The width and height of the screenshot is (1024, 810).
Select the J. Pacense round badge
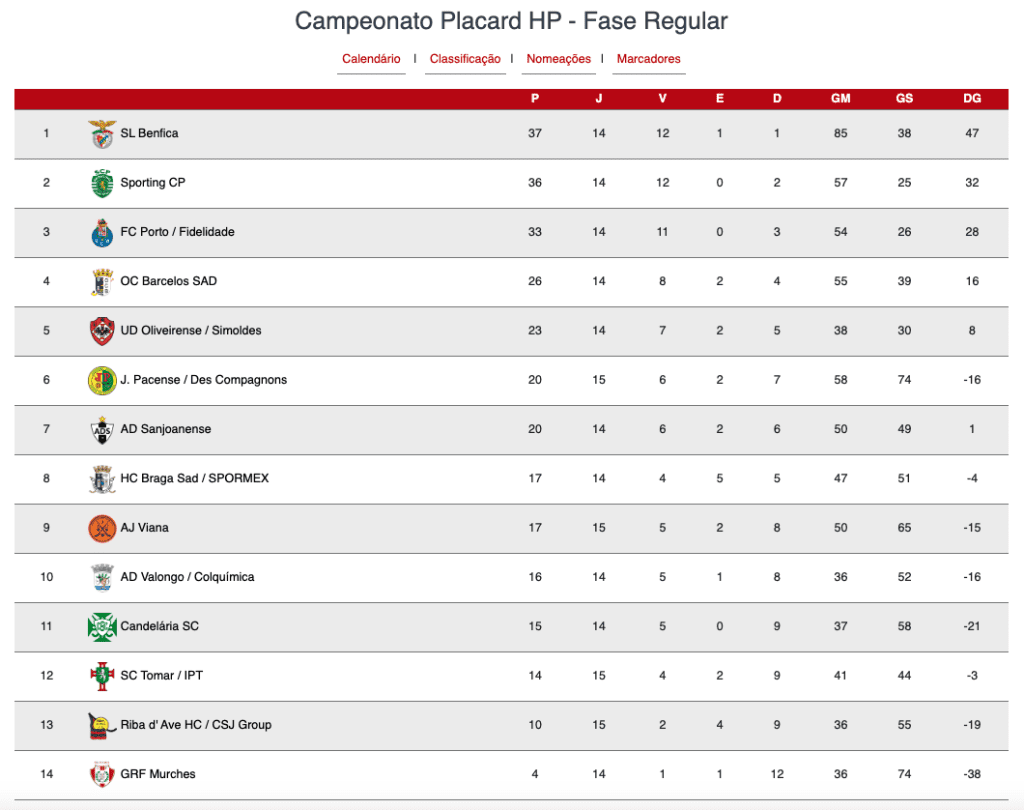coord(102,380)
